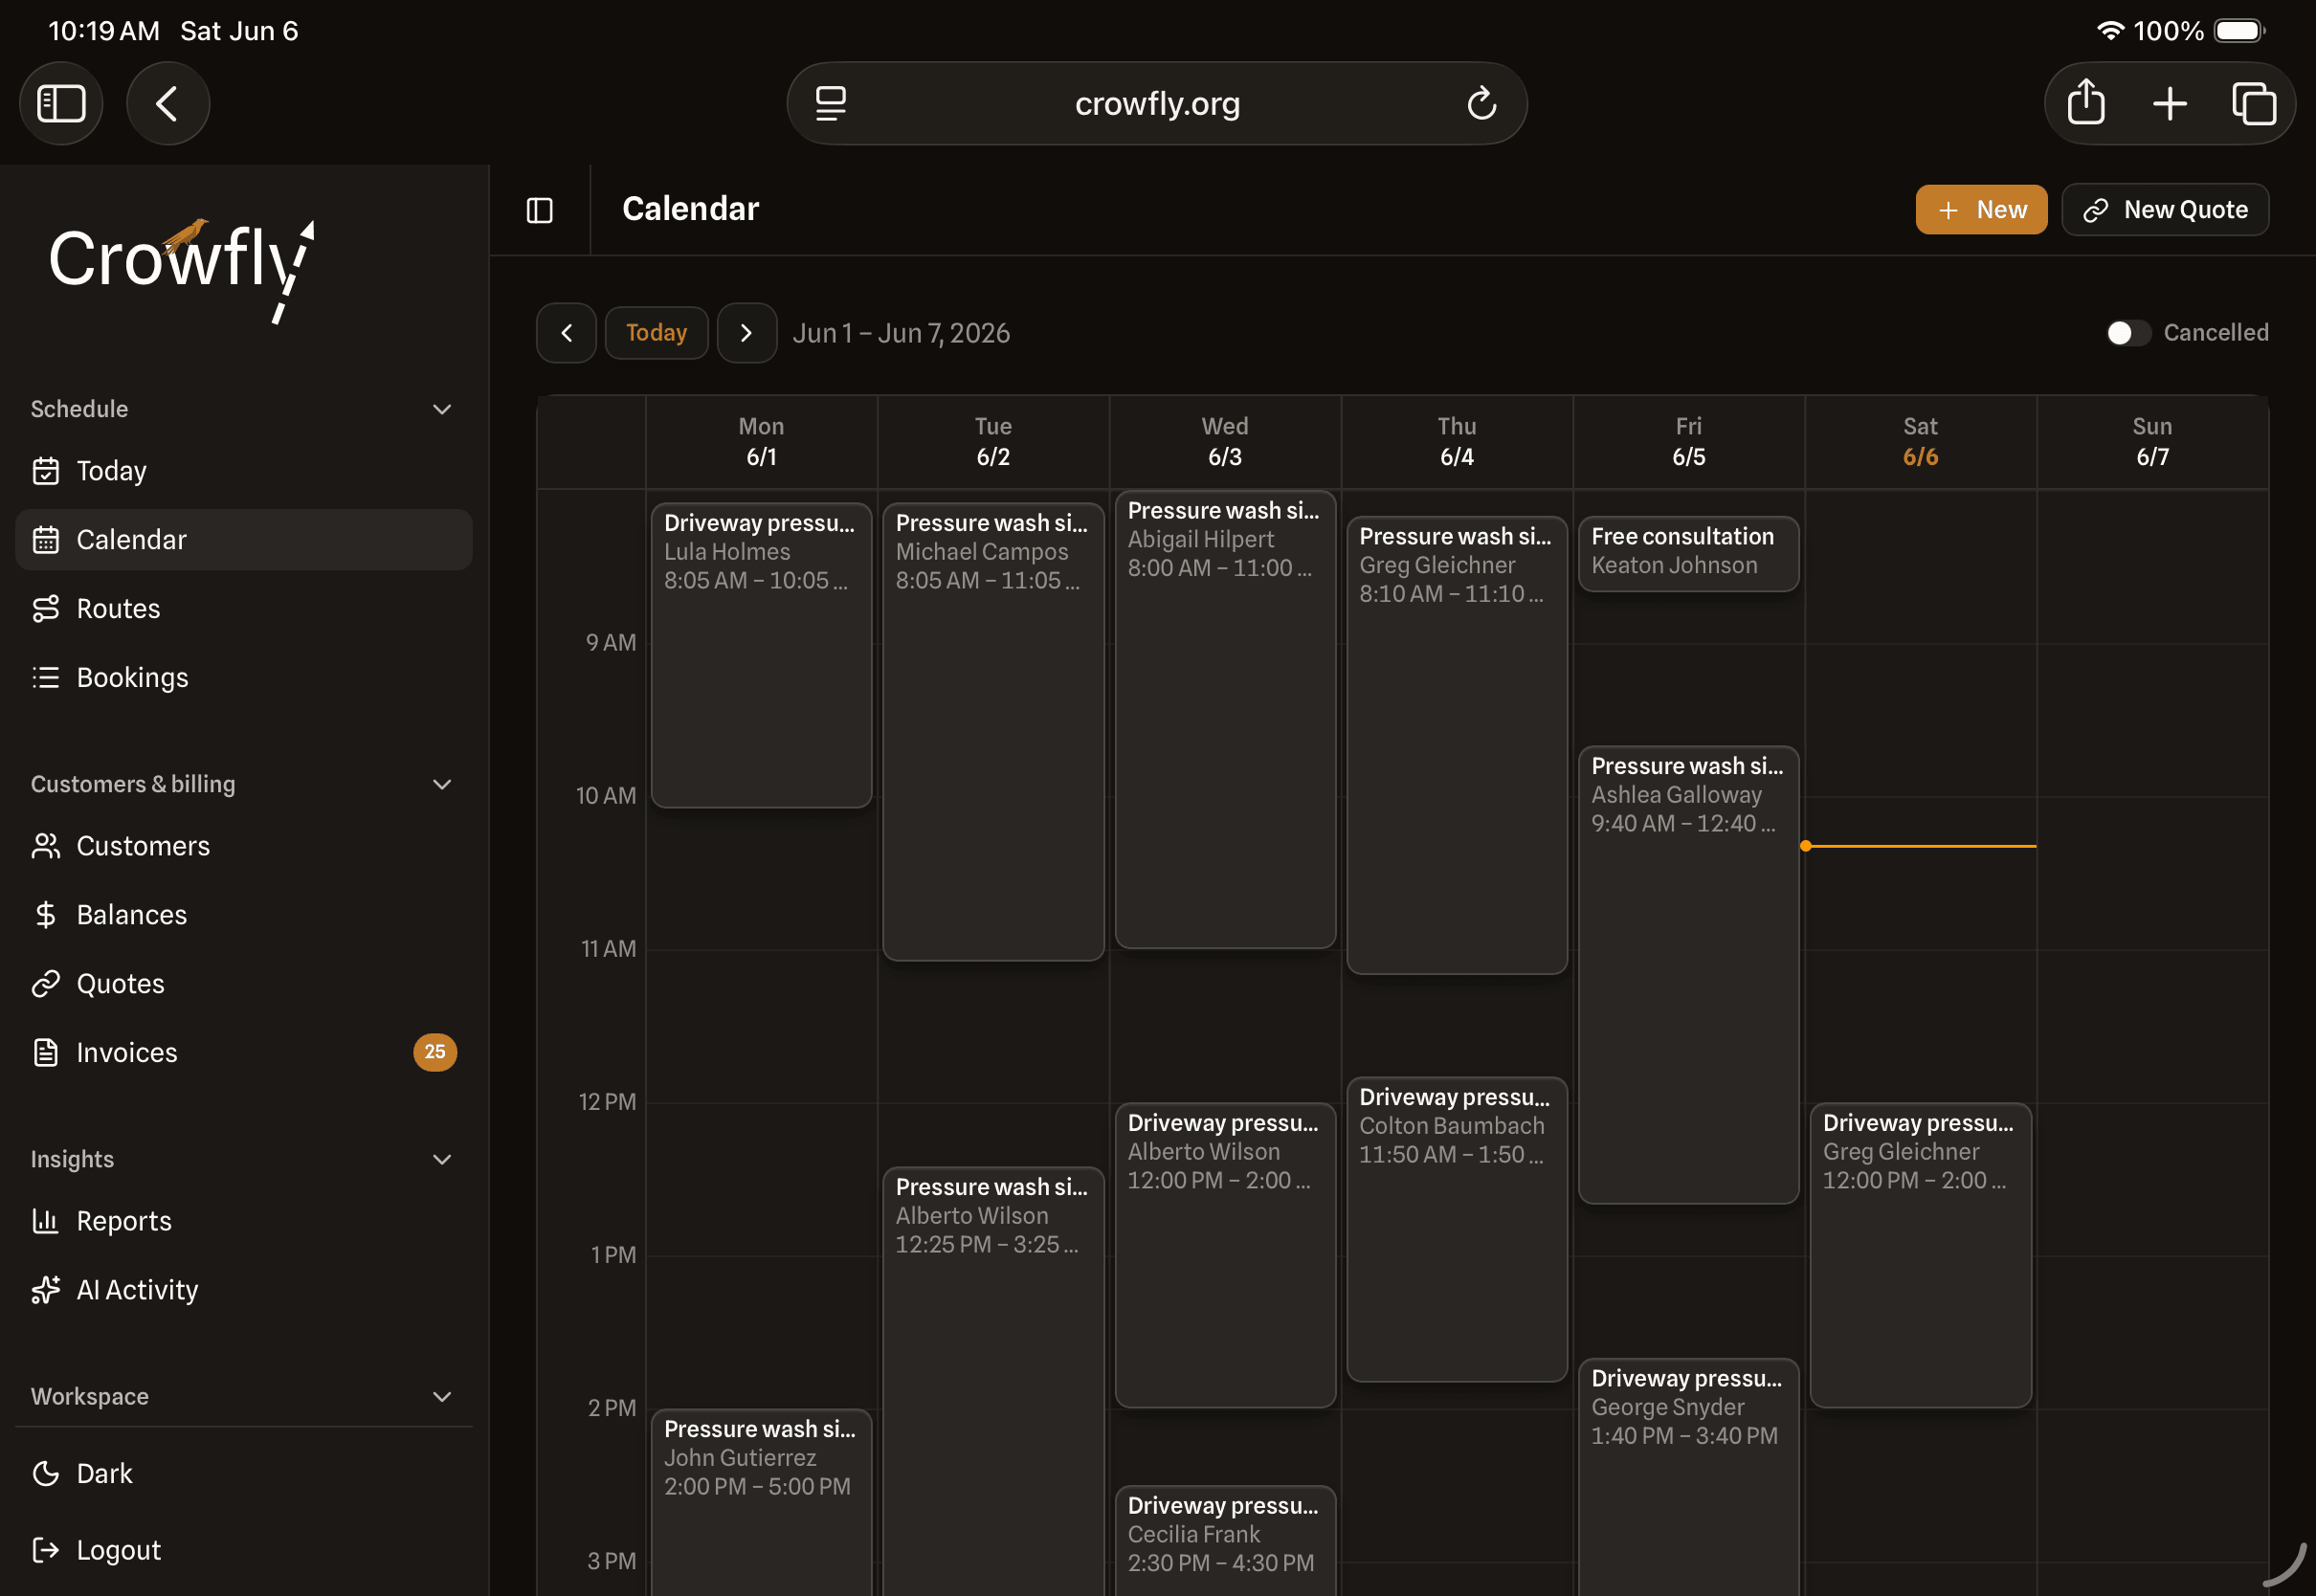Click the Wi-Fi status icon
This screenshot has width=2316, height=1596.
click(2109, 31)
